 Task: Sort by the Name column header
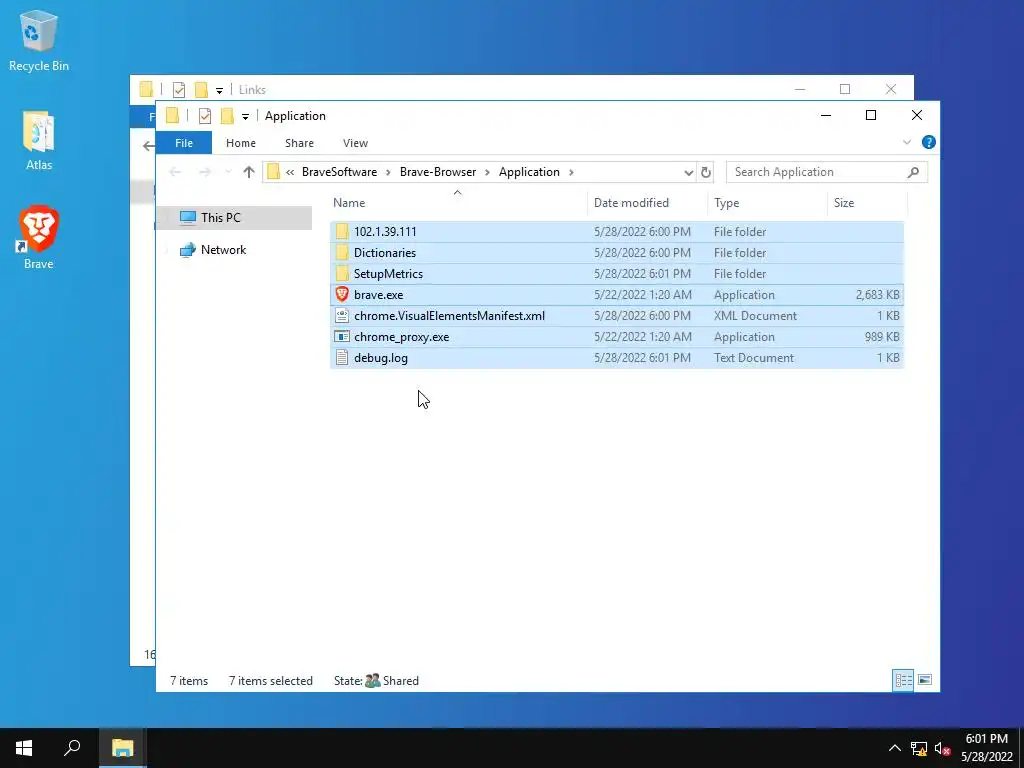pos(458,203)
